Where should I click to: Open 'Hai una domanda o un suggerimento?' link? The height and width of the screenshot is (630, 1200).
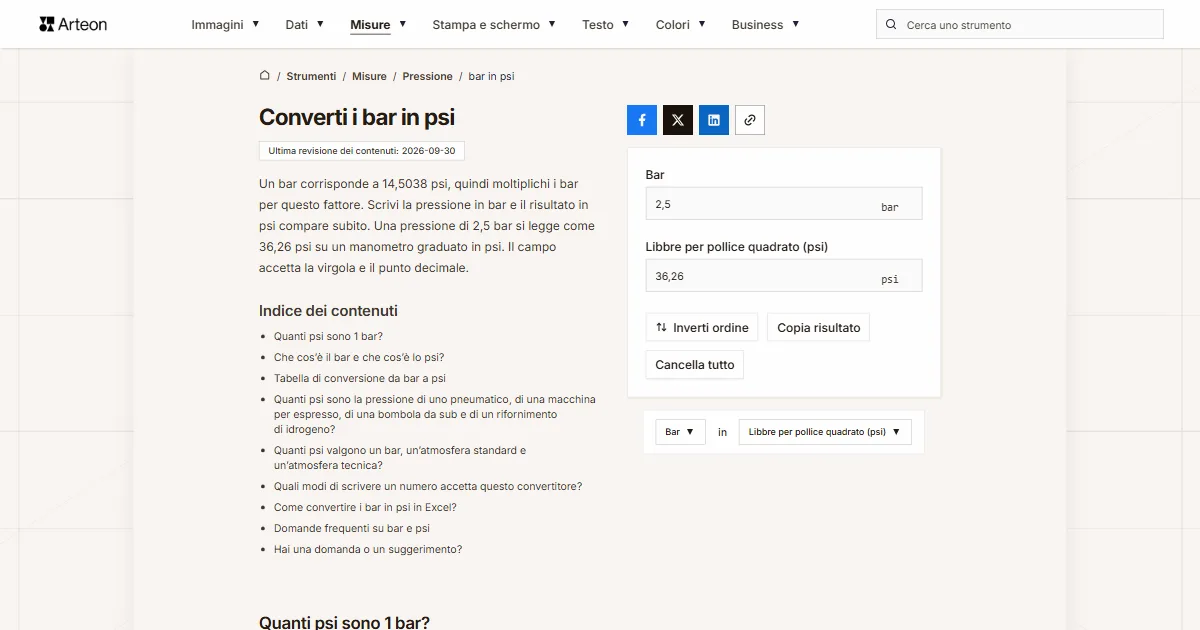(x=368, y=549)
